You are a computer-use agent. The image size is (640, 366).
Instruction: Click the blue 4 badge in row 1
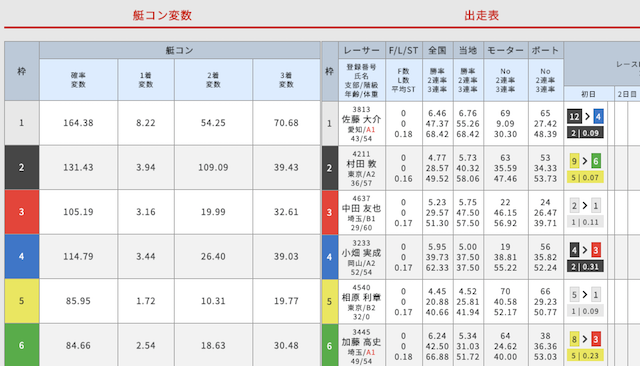[598, 117]
